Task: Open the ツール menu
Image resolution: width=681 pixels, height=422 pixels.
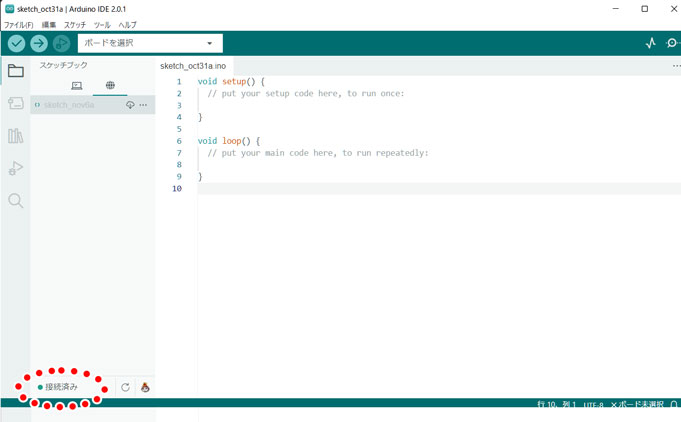Action: [102, 25]
